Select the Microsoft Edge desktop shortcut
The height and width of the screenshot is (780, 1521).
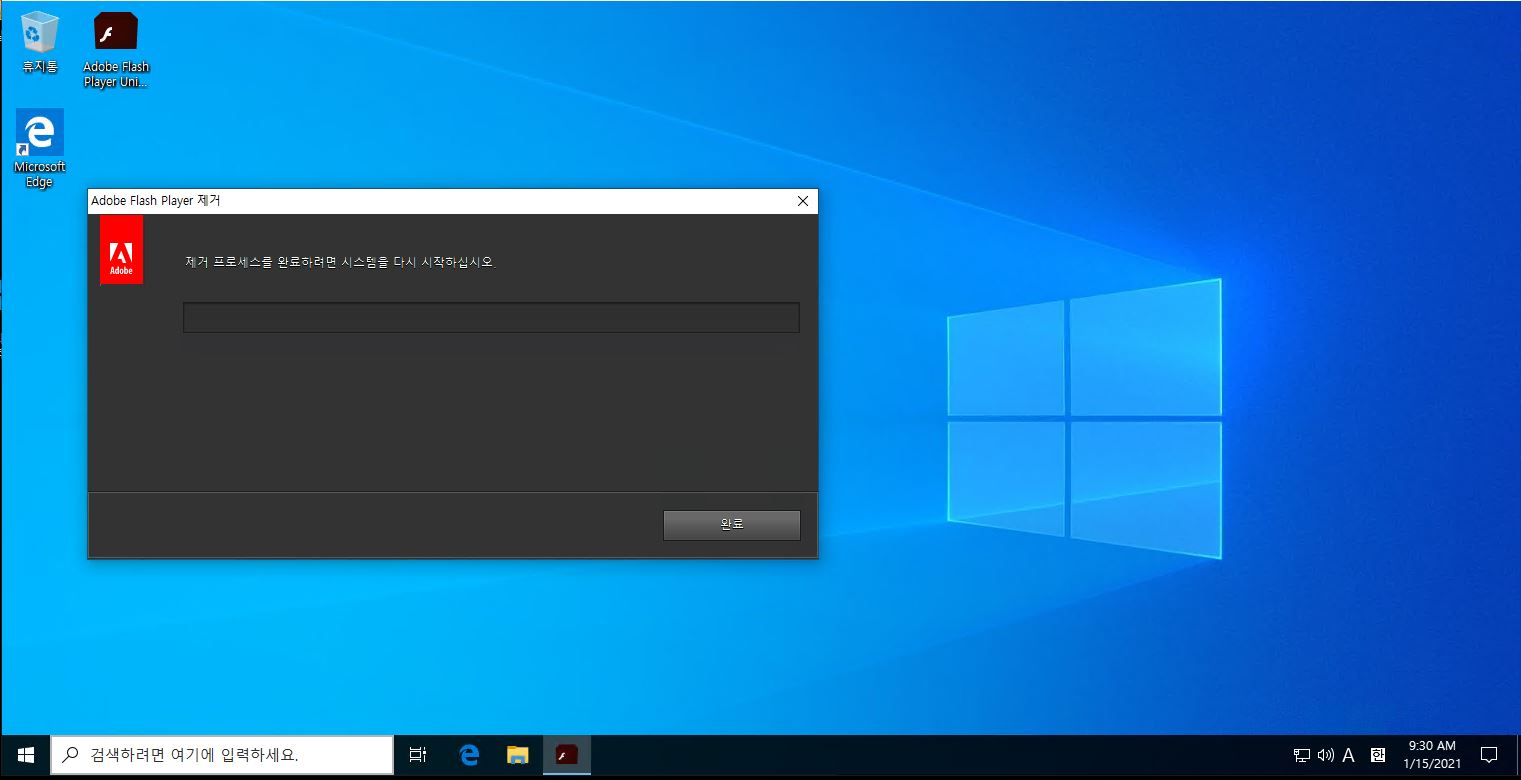point(40,148)
